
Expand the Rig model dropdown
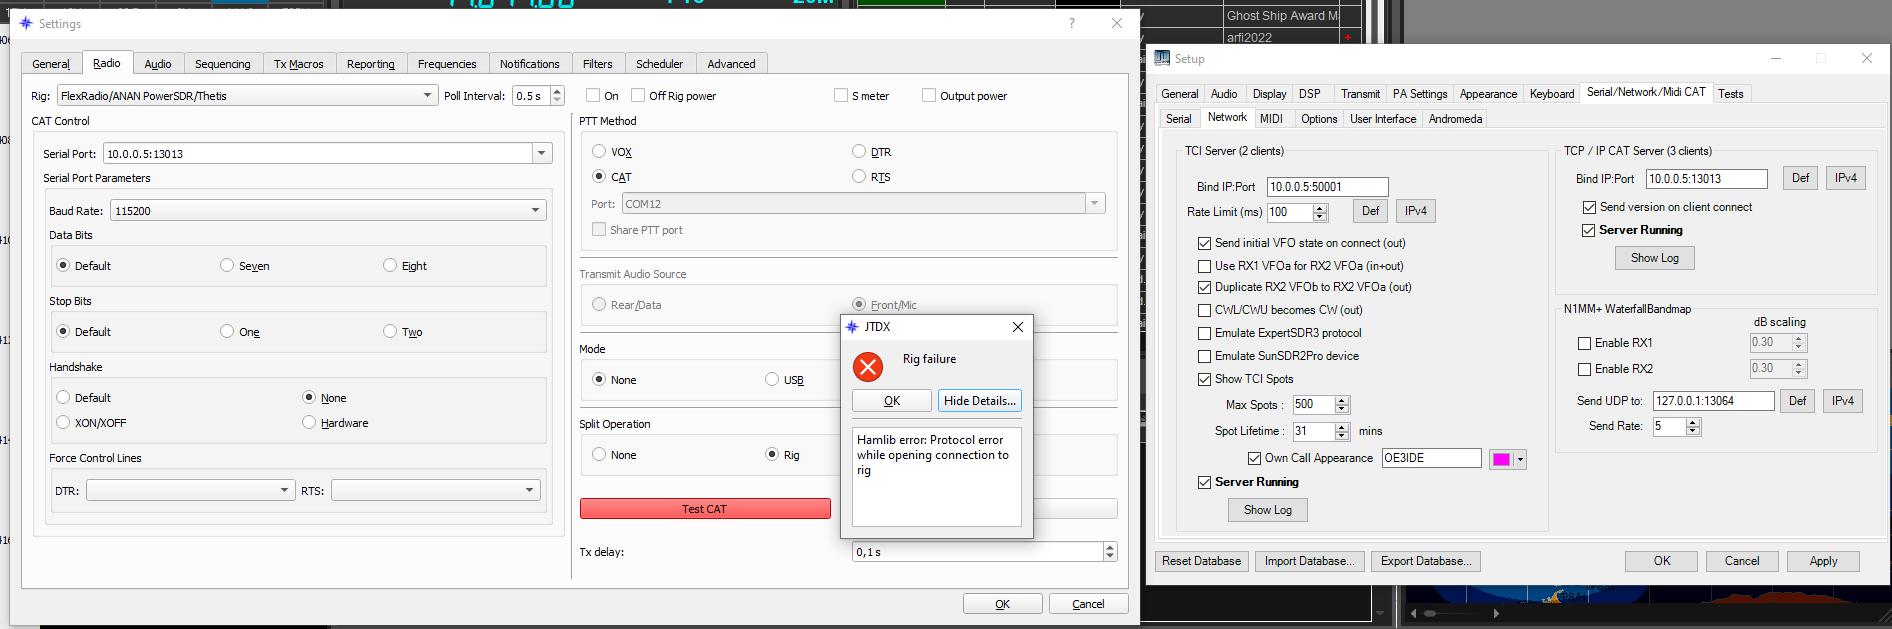427,96
